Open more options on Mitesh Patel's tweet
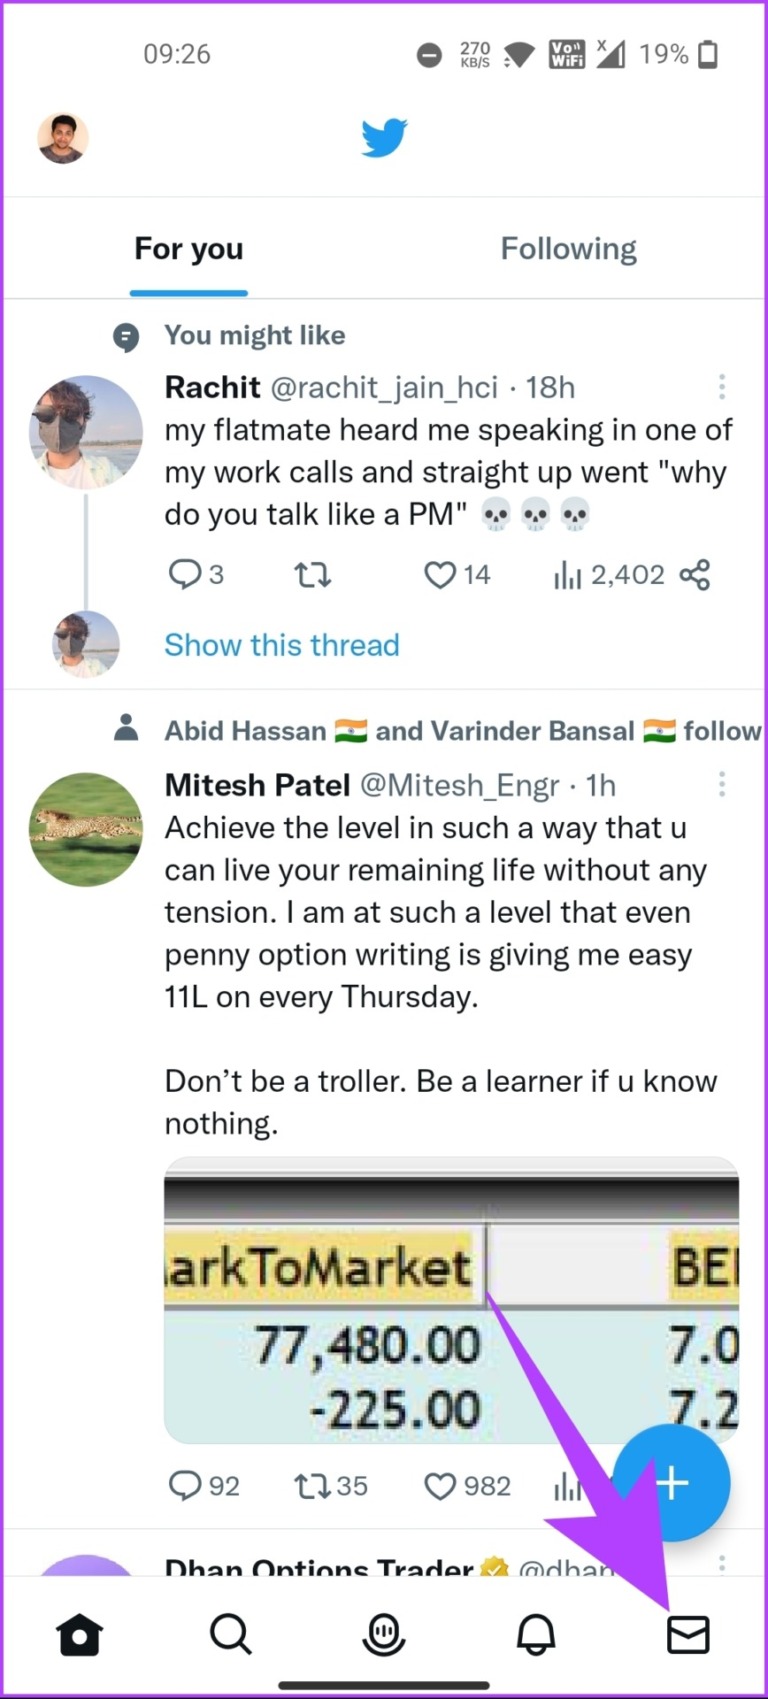Image resolution: width=768 pixels, height=1699 pixels. [722, 786]
